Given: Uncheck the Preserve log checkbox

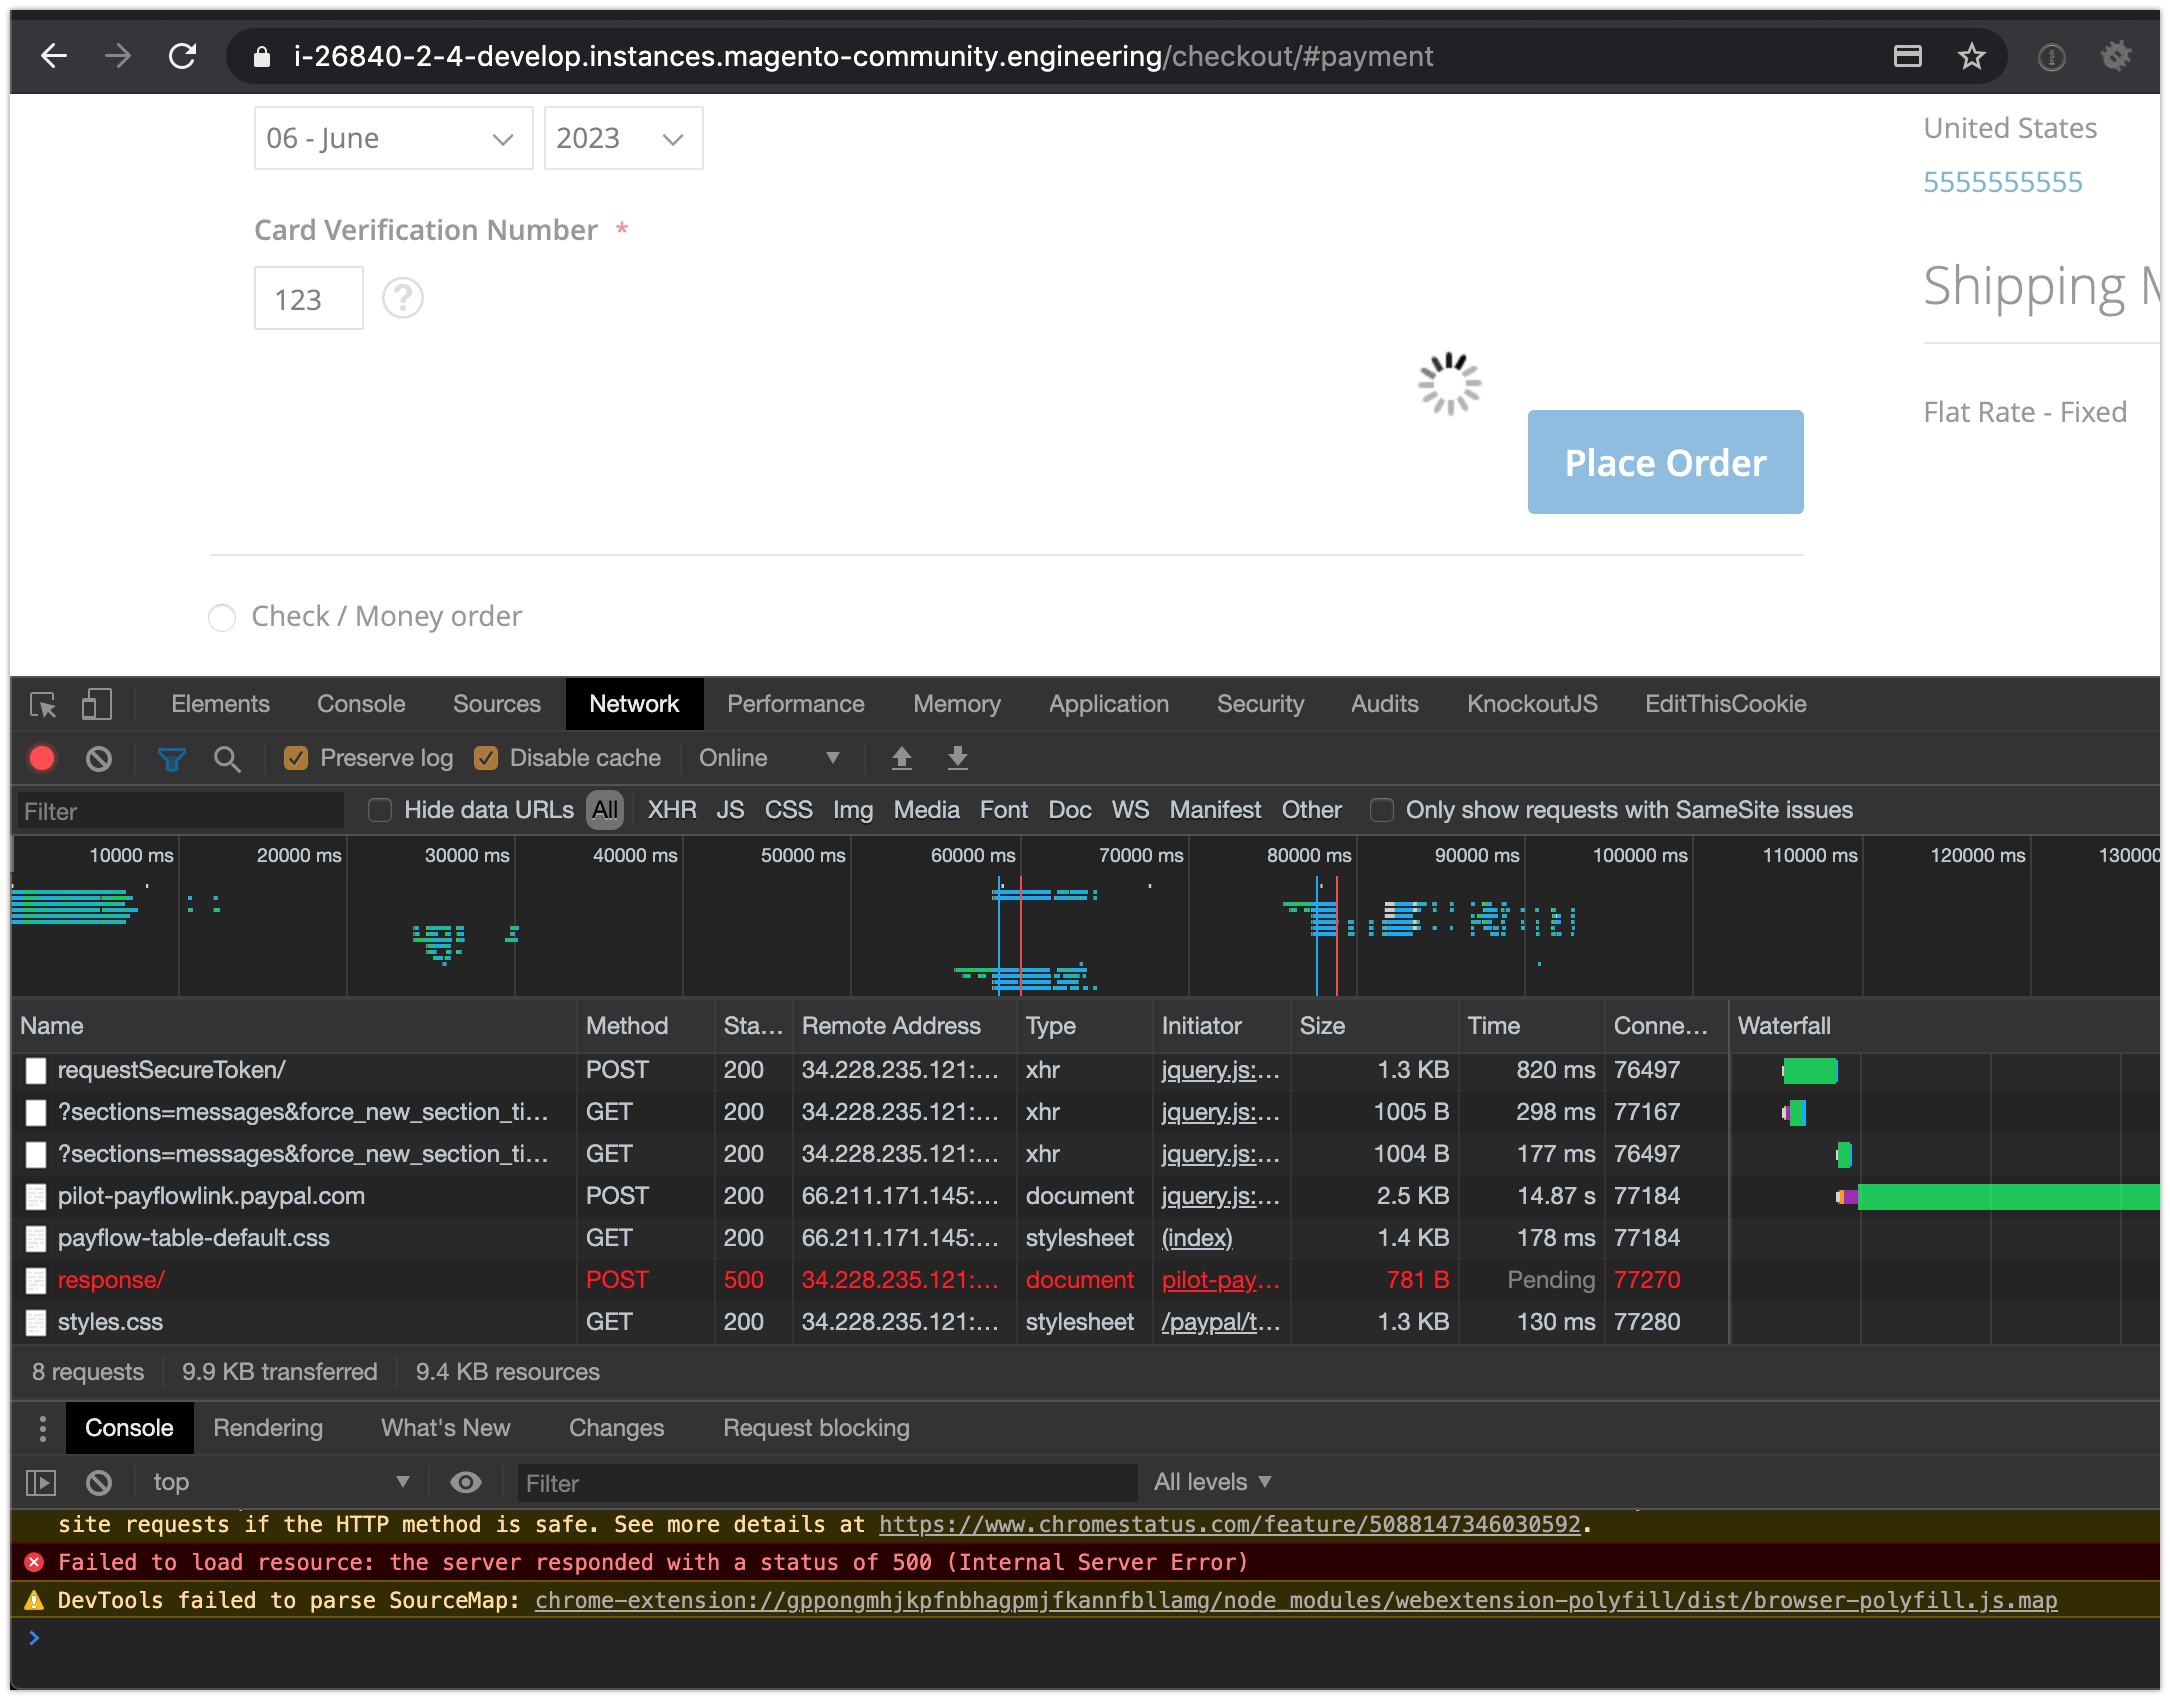Looking at the screenshot, I should click(x=296, y=759).
